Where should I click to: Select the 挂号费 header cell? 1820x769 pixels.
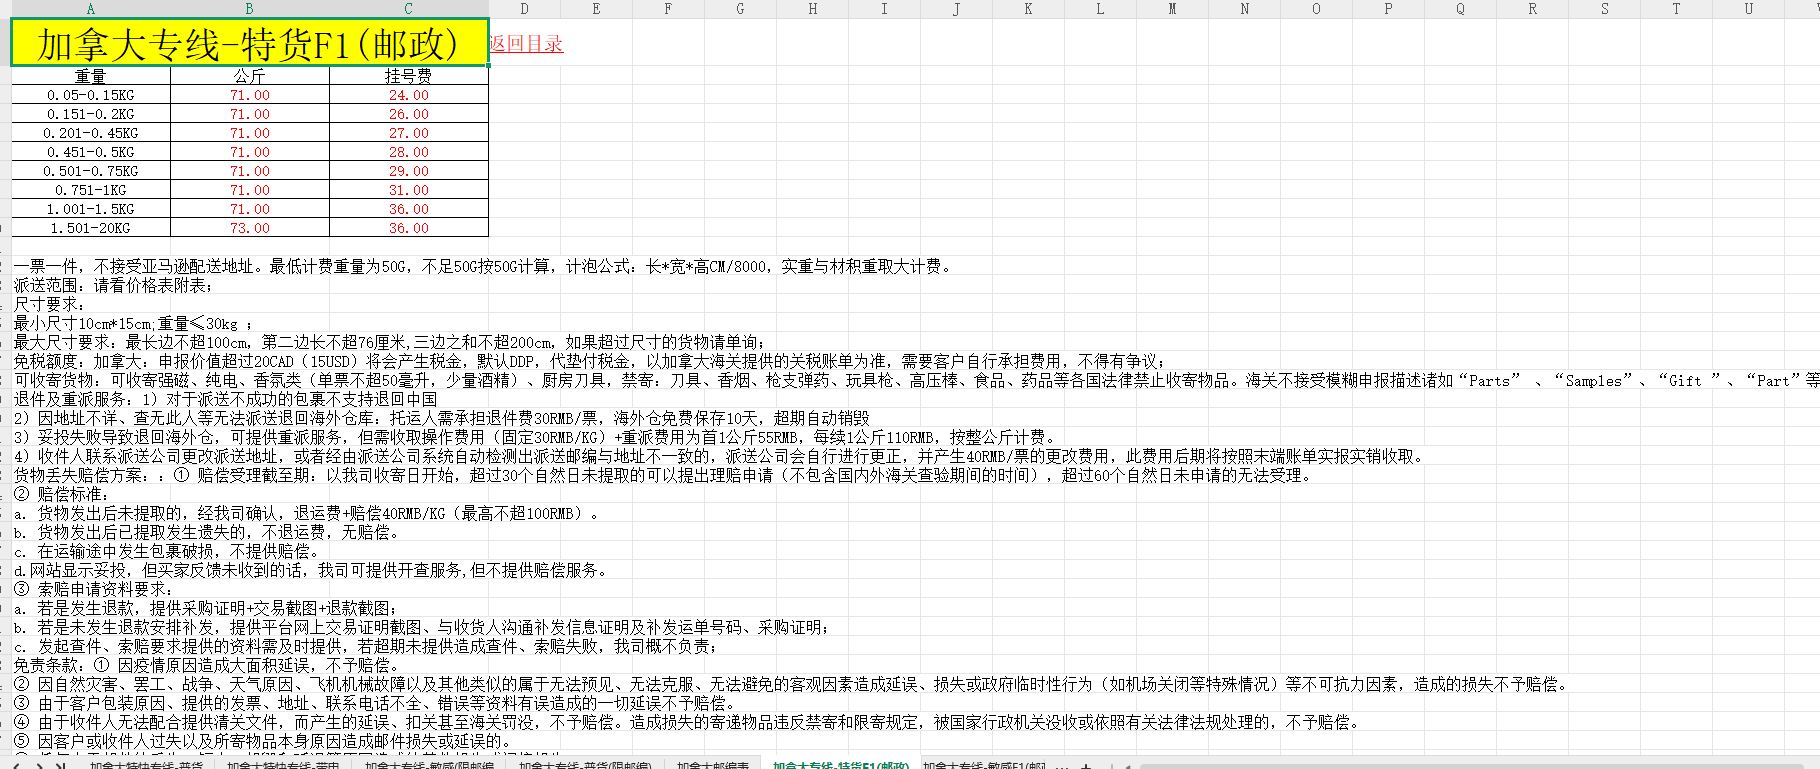409,76
